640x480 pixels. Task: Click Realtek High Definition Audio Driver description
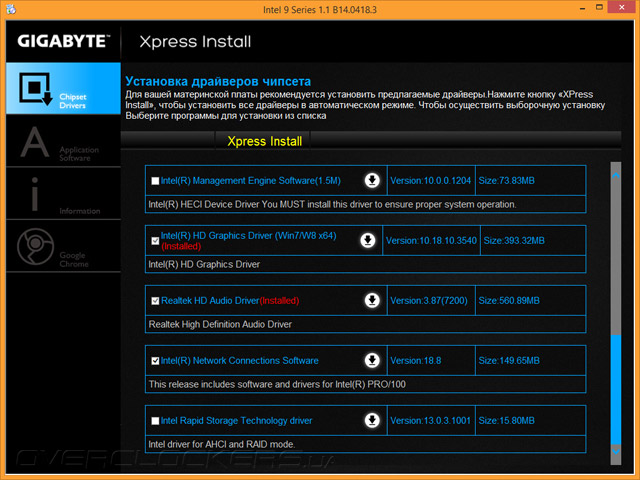coord(220,324)
